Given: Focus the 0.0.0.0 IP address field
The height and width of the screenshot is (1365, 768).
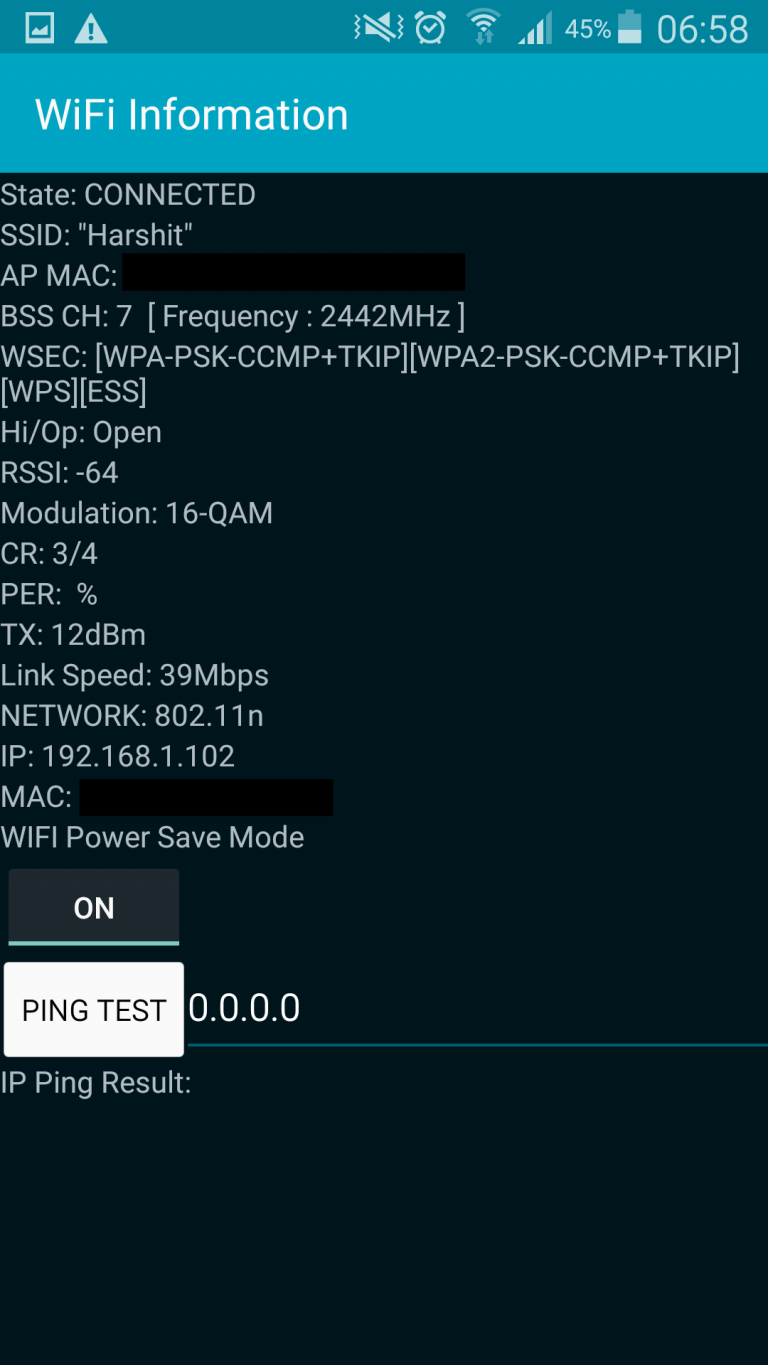Looking at the screenshot, I should (x=477, y=1008).
